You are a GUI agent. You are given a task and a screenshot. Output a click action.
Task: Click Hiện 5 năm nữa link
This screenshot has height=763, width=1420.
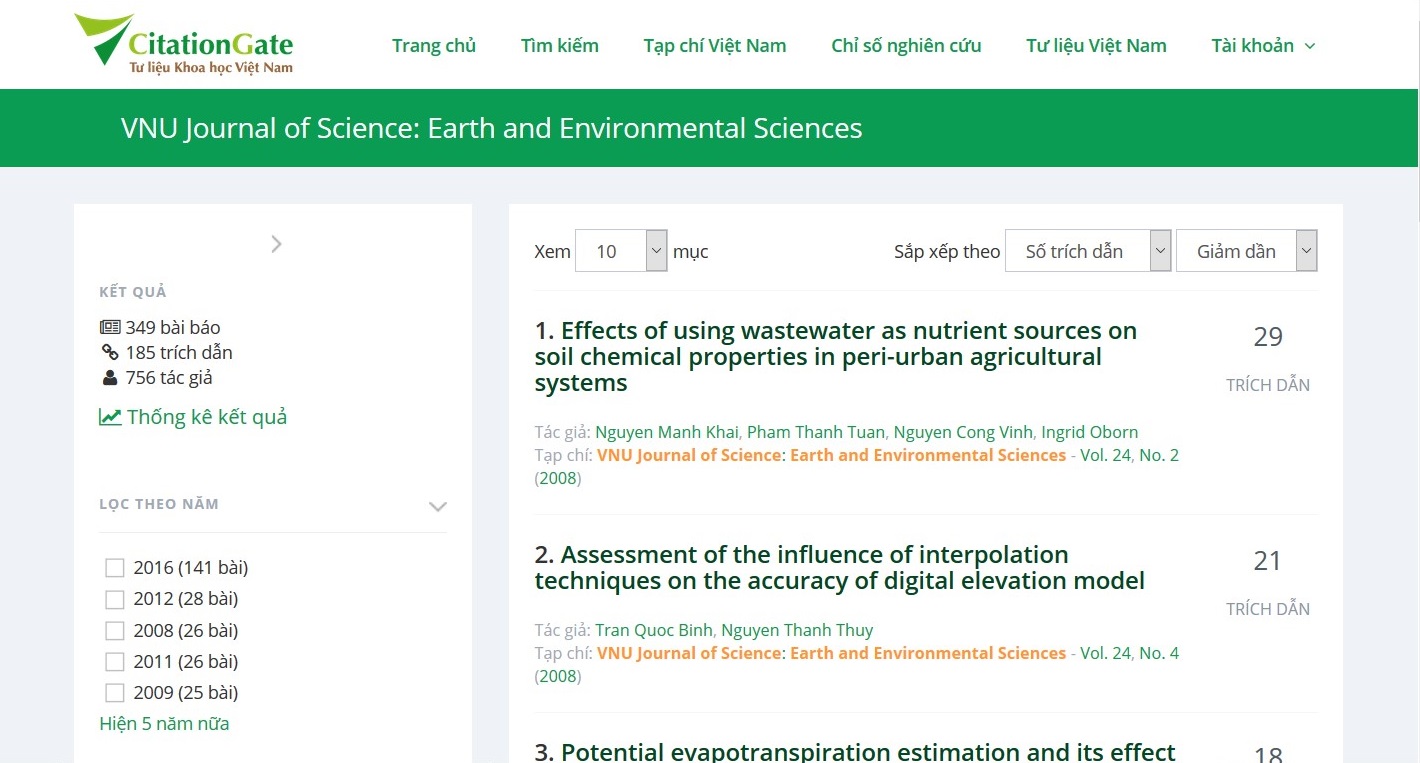tap(164, 723)
